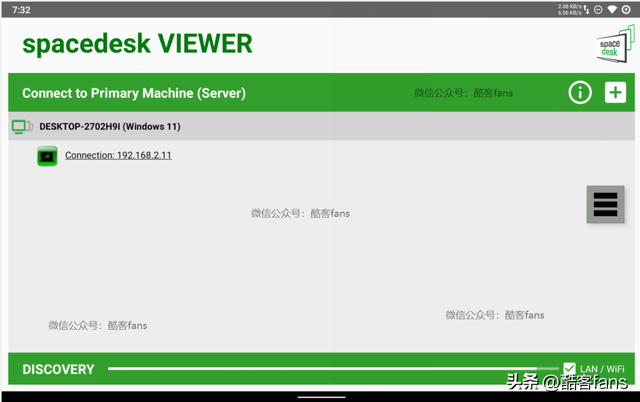640x402 pixels.
Task: Open the hamburger menu button
Action: (605, 204)
